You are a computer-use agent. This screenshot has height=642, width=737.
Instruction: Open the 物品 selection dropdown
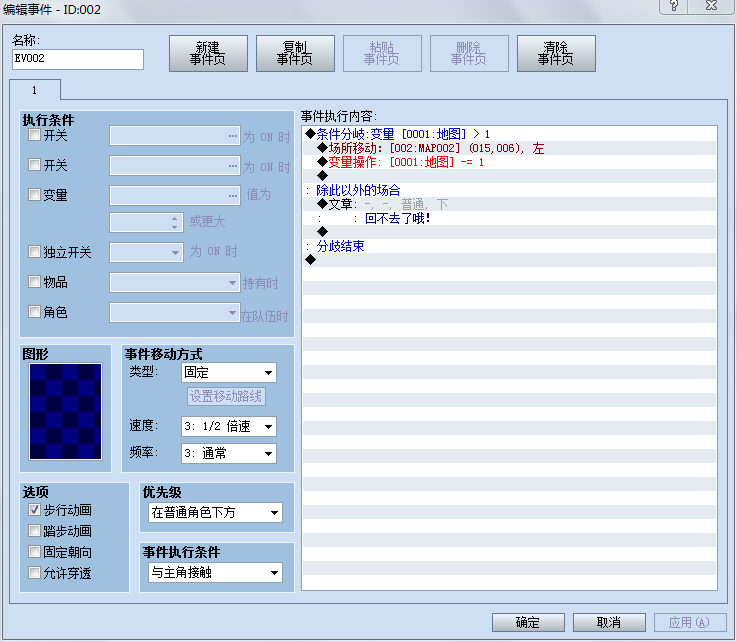(175, 282)
